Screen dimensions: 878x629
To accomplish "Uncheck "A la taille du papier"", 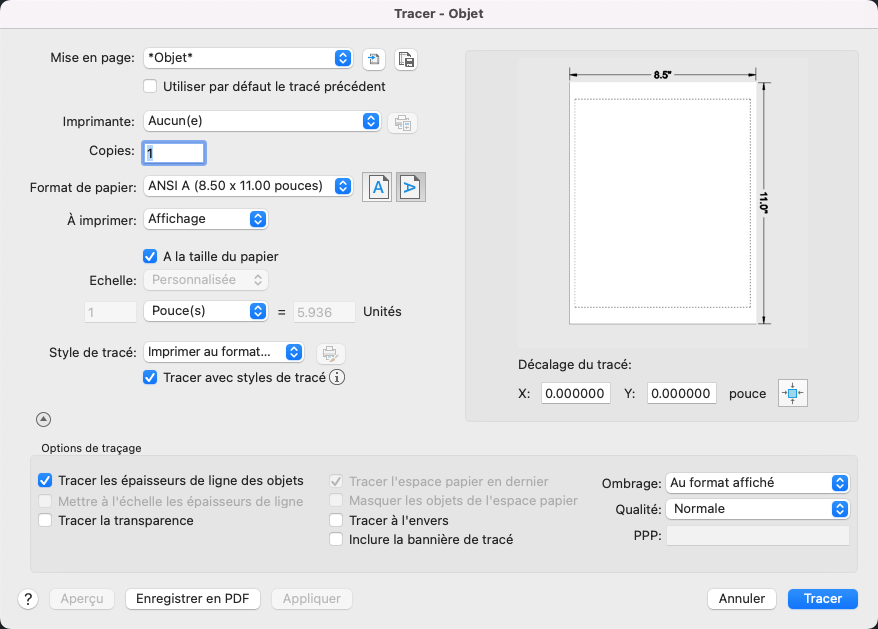I will coord(151,256).
